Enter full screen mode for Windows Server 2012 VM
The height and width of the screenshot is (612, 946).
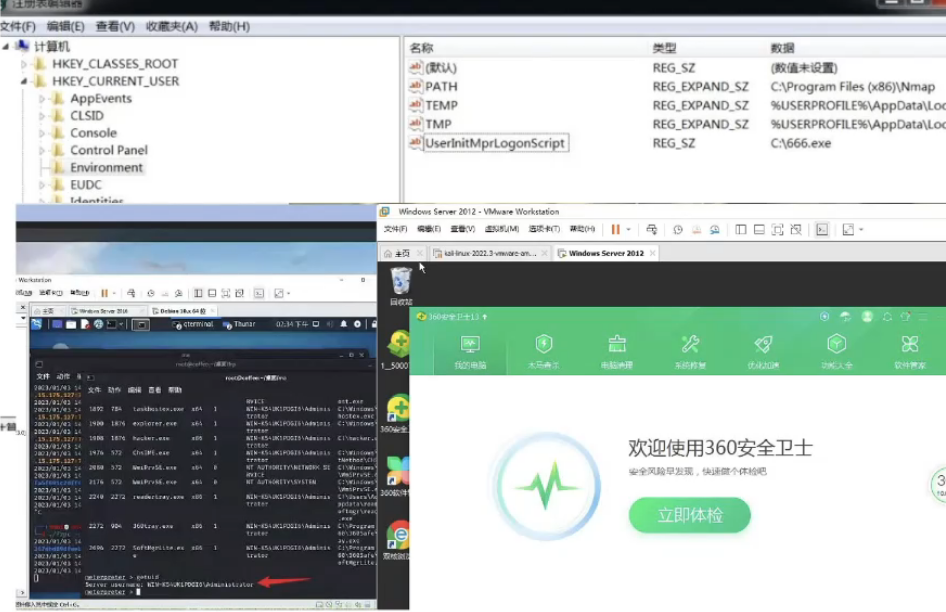[778, 229]
